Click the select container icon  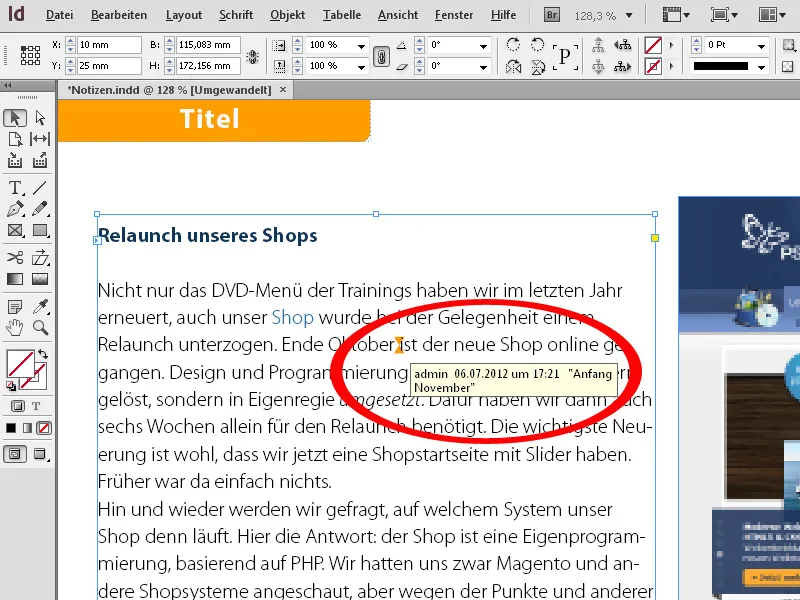598,45
